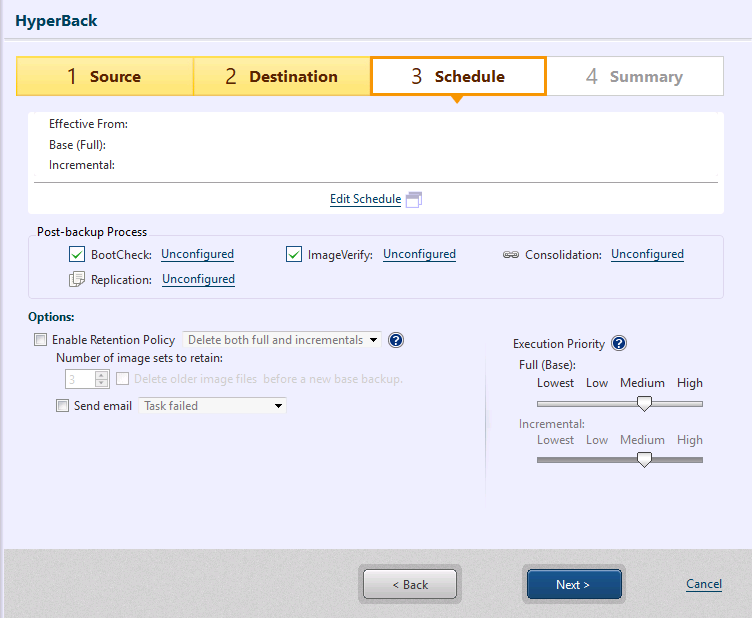Open the Summary step tab
752x618 pixels.
[634, 76]
